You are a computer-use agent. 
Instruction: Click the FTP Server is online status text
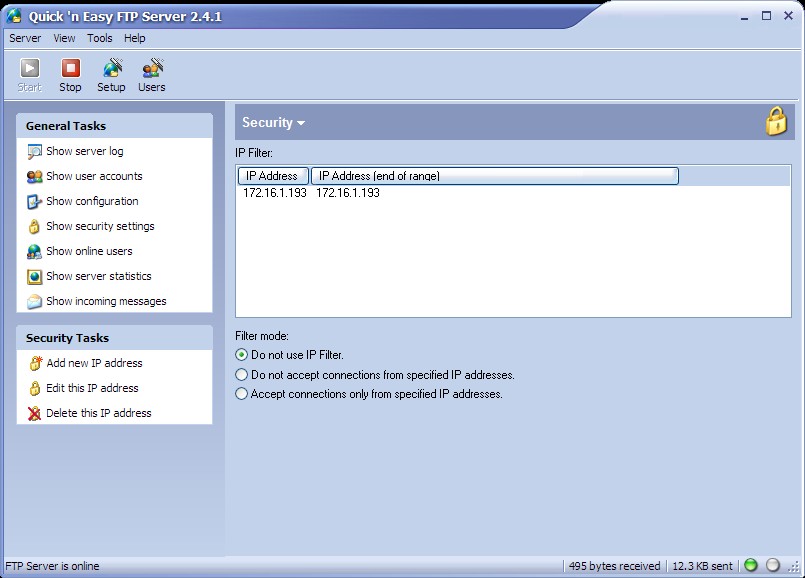[x=52, y=566]
